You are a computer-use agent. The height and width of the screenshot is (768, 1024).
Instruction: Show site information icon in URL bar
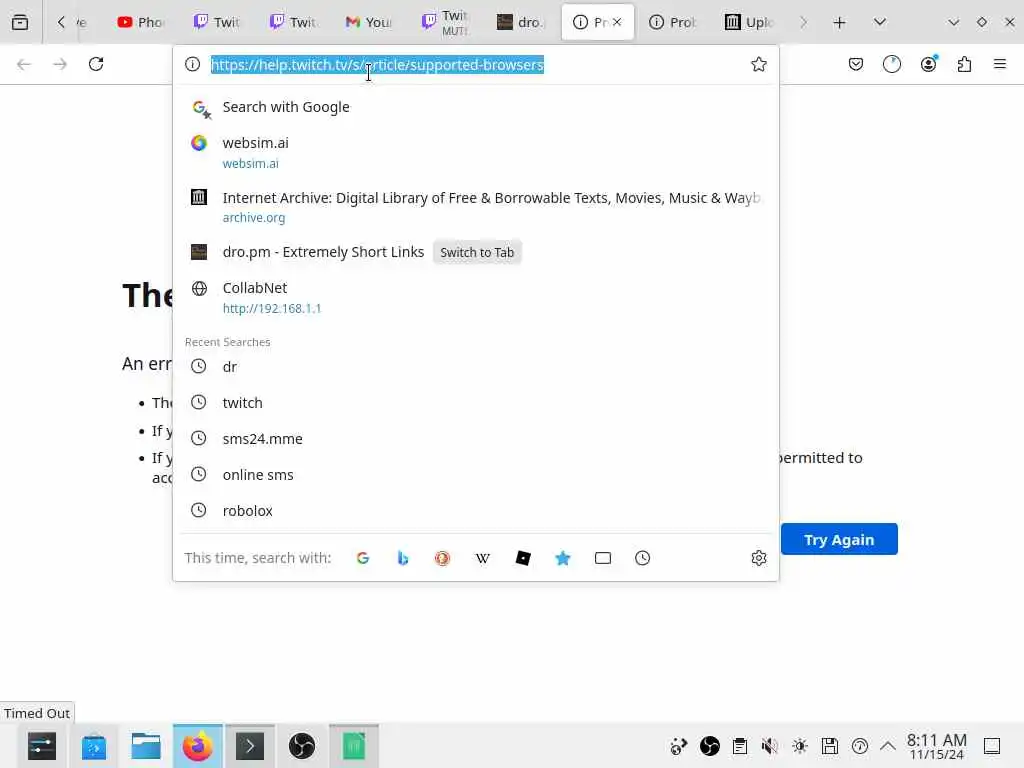[192, 64]
